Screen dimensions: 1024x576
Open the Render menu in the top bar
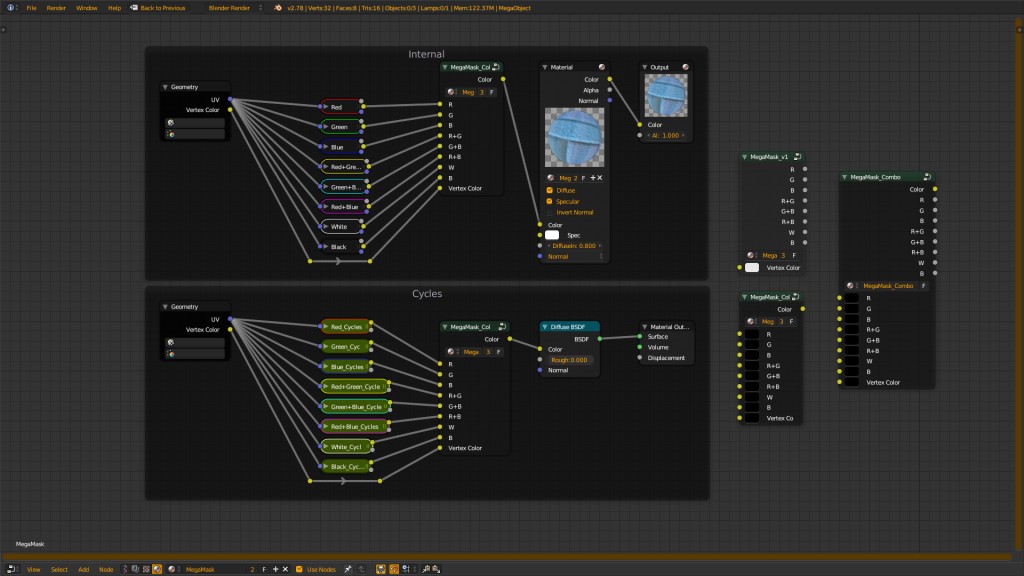click(x=58, y=7)
